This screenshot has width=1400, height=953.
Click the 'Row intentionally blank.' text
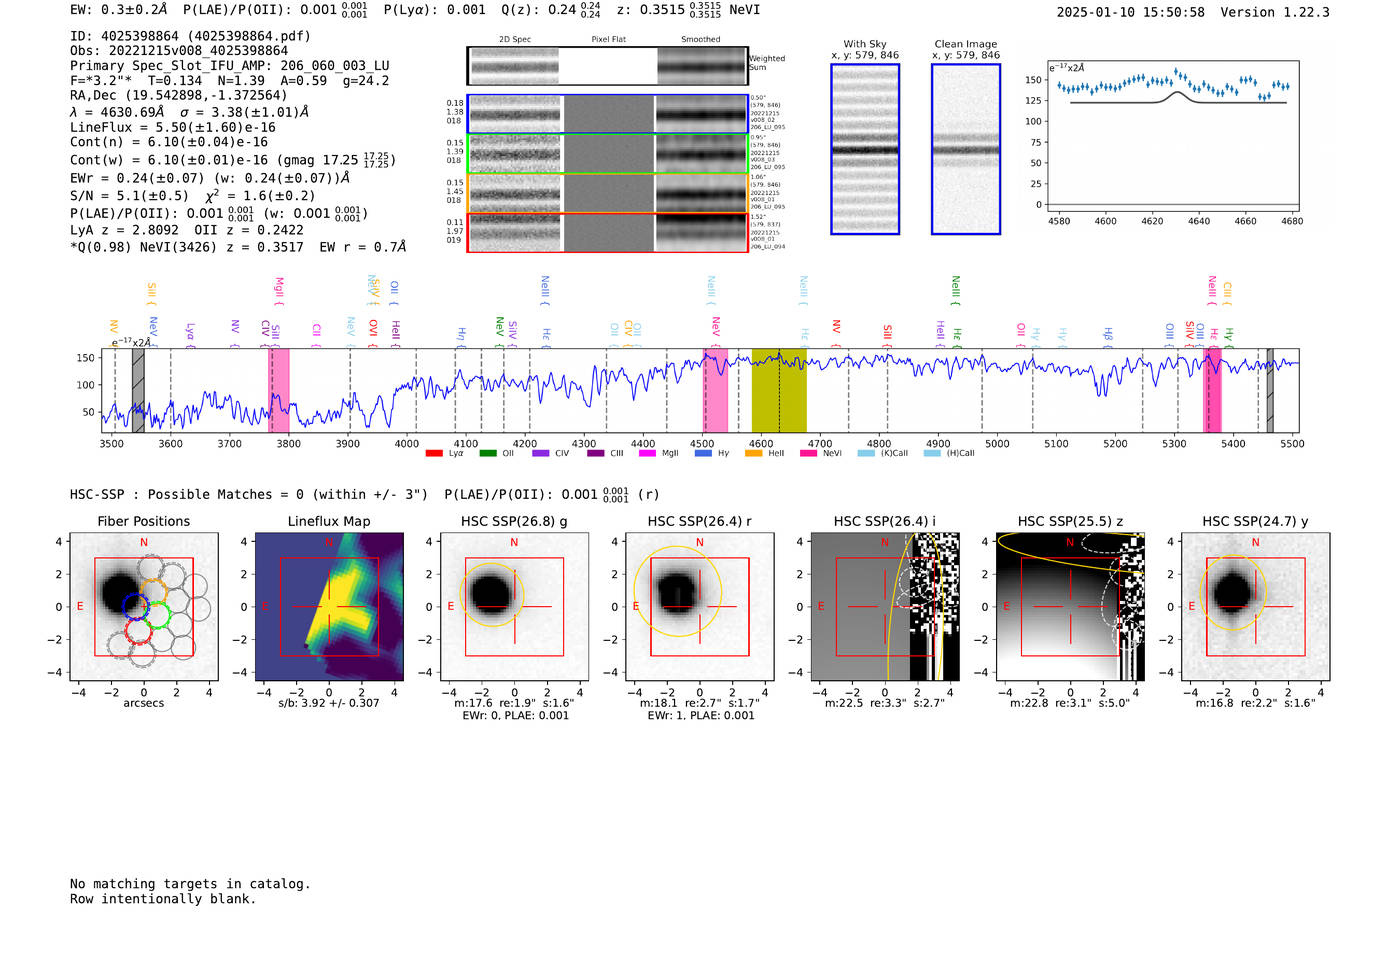point(163,899)
